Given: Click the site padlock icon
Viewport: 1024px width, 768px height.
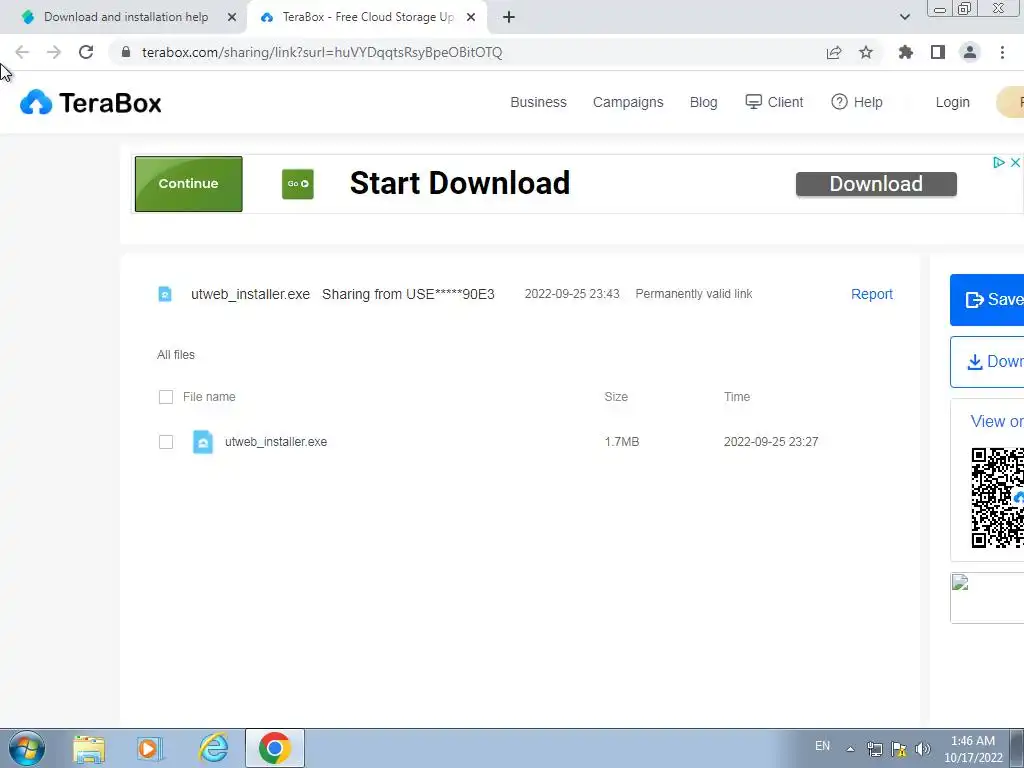Looking at the screenshot, I should (126, 52).
